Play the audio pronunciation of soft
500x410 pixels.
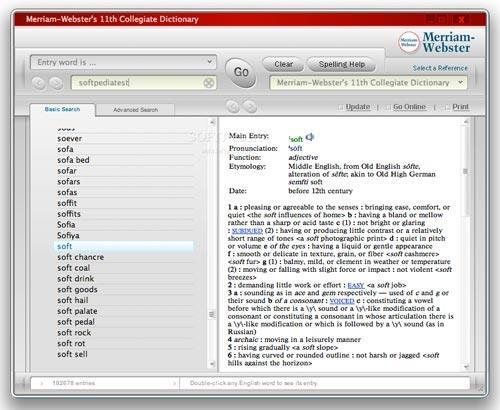310,137
